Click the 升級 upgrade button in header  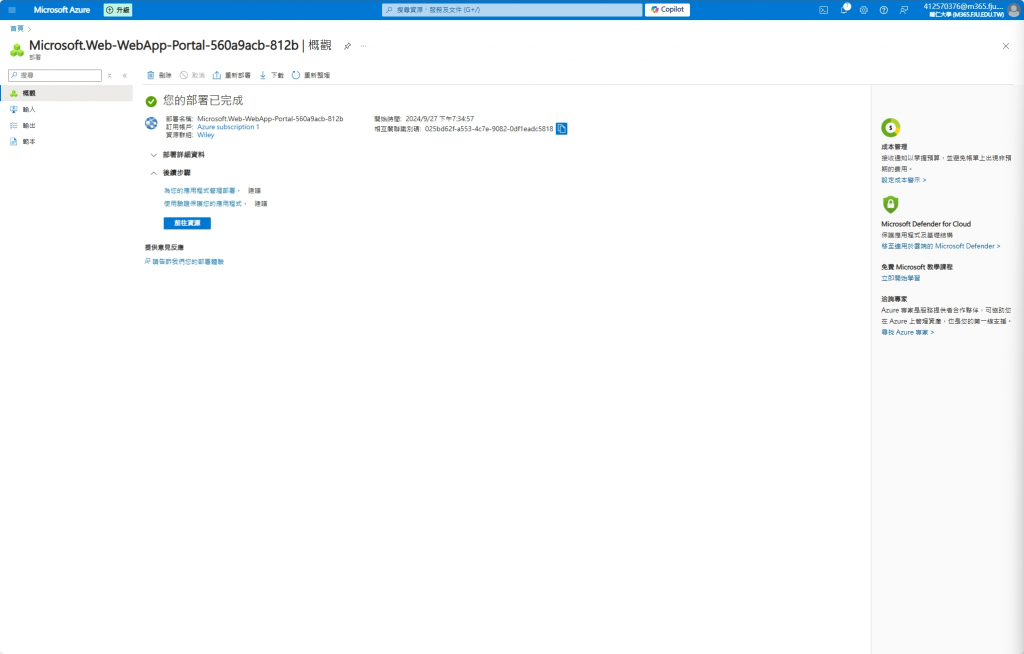[118, 10]
